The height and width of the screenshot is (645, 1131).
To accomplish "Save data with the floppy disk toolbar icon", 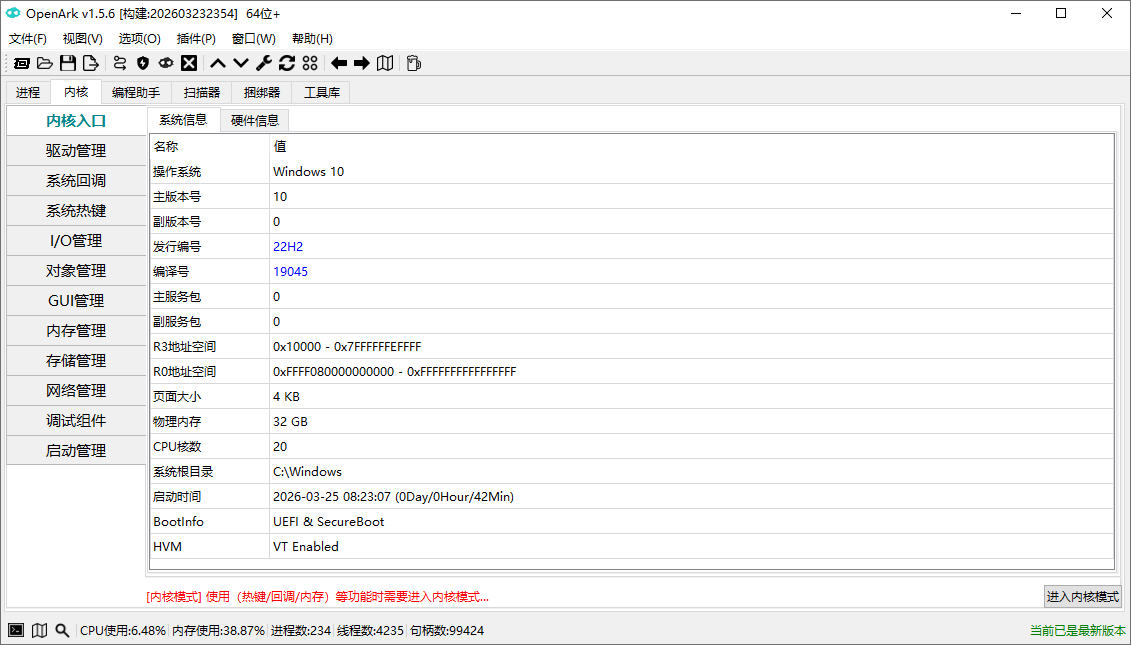I will click(x=68, y=63).
